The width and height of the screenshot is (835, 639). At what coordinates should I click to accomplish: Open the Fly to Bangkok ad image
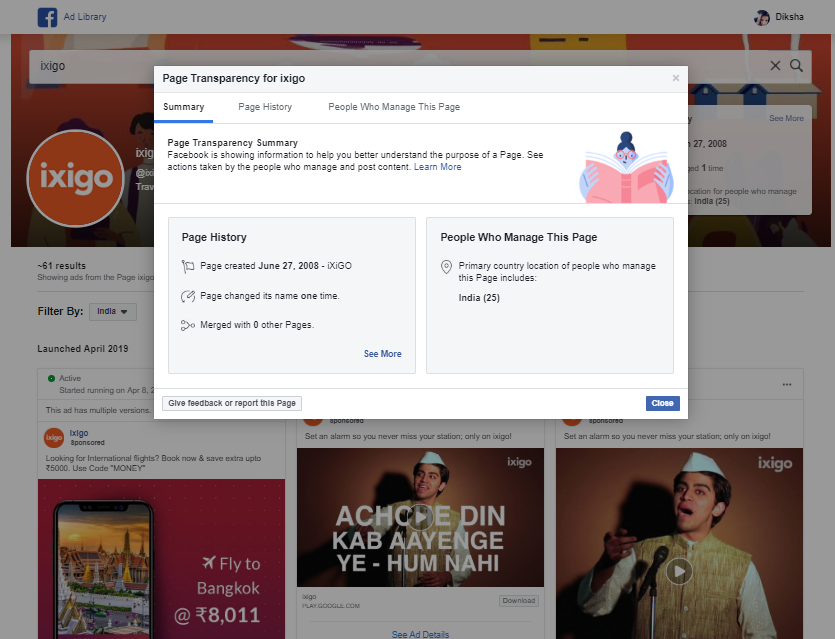point(161,559)
